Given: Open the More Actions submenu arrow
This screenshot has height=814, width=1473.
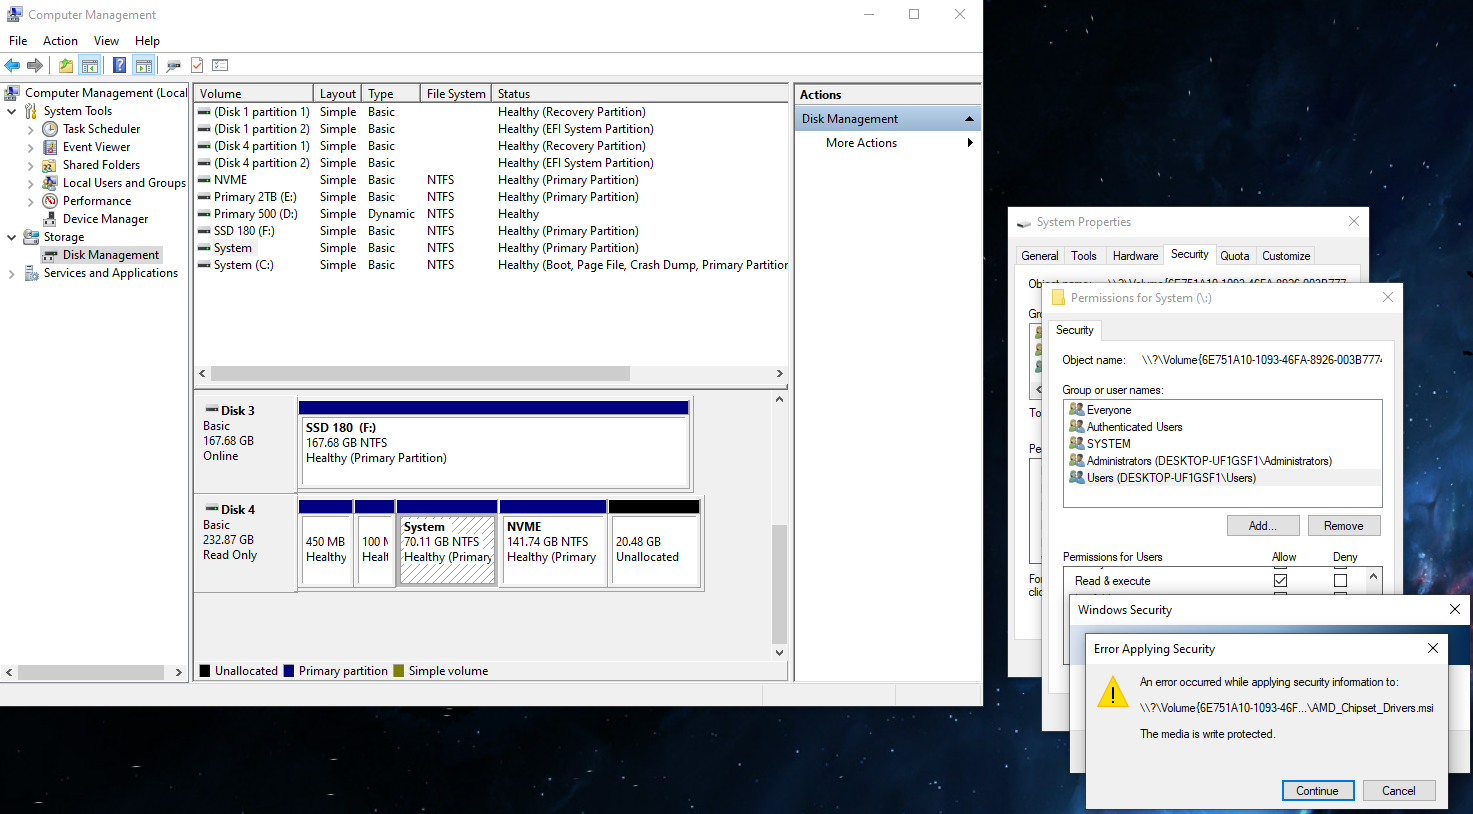Looking at the screenshot, I should pos(969,143).
